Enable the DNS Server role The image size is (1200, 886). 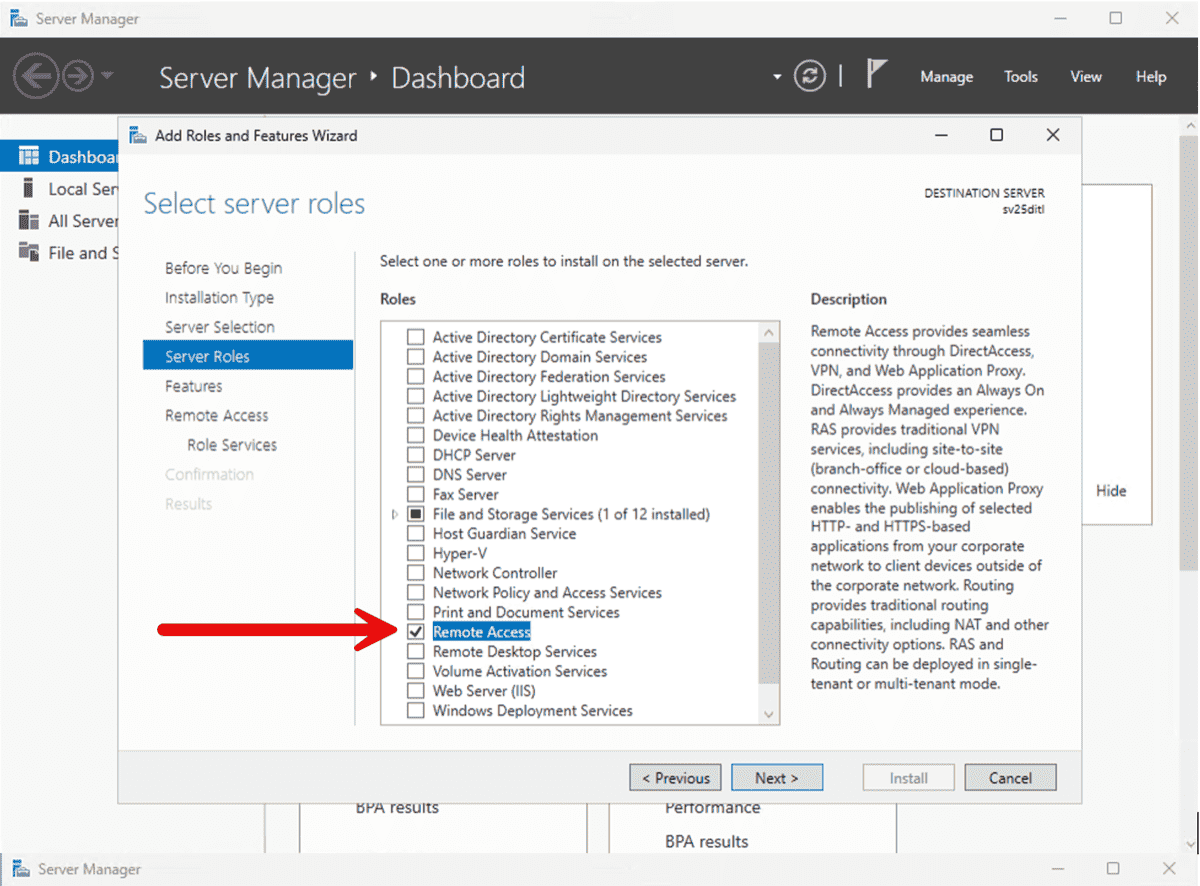pyautogui.click(x=416, y=475)
